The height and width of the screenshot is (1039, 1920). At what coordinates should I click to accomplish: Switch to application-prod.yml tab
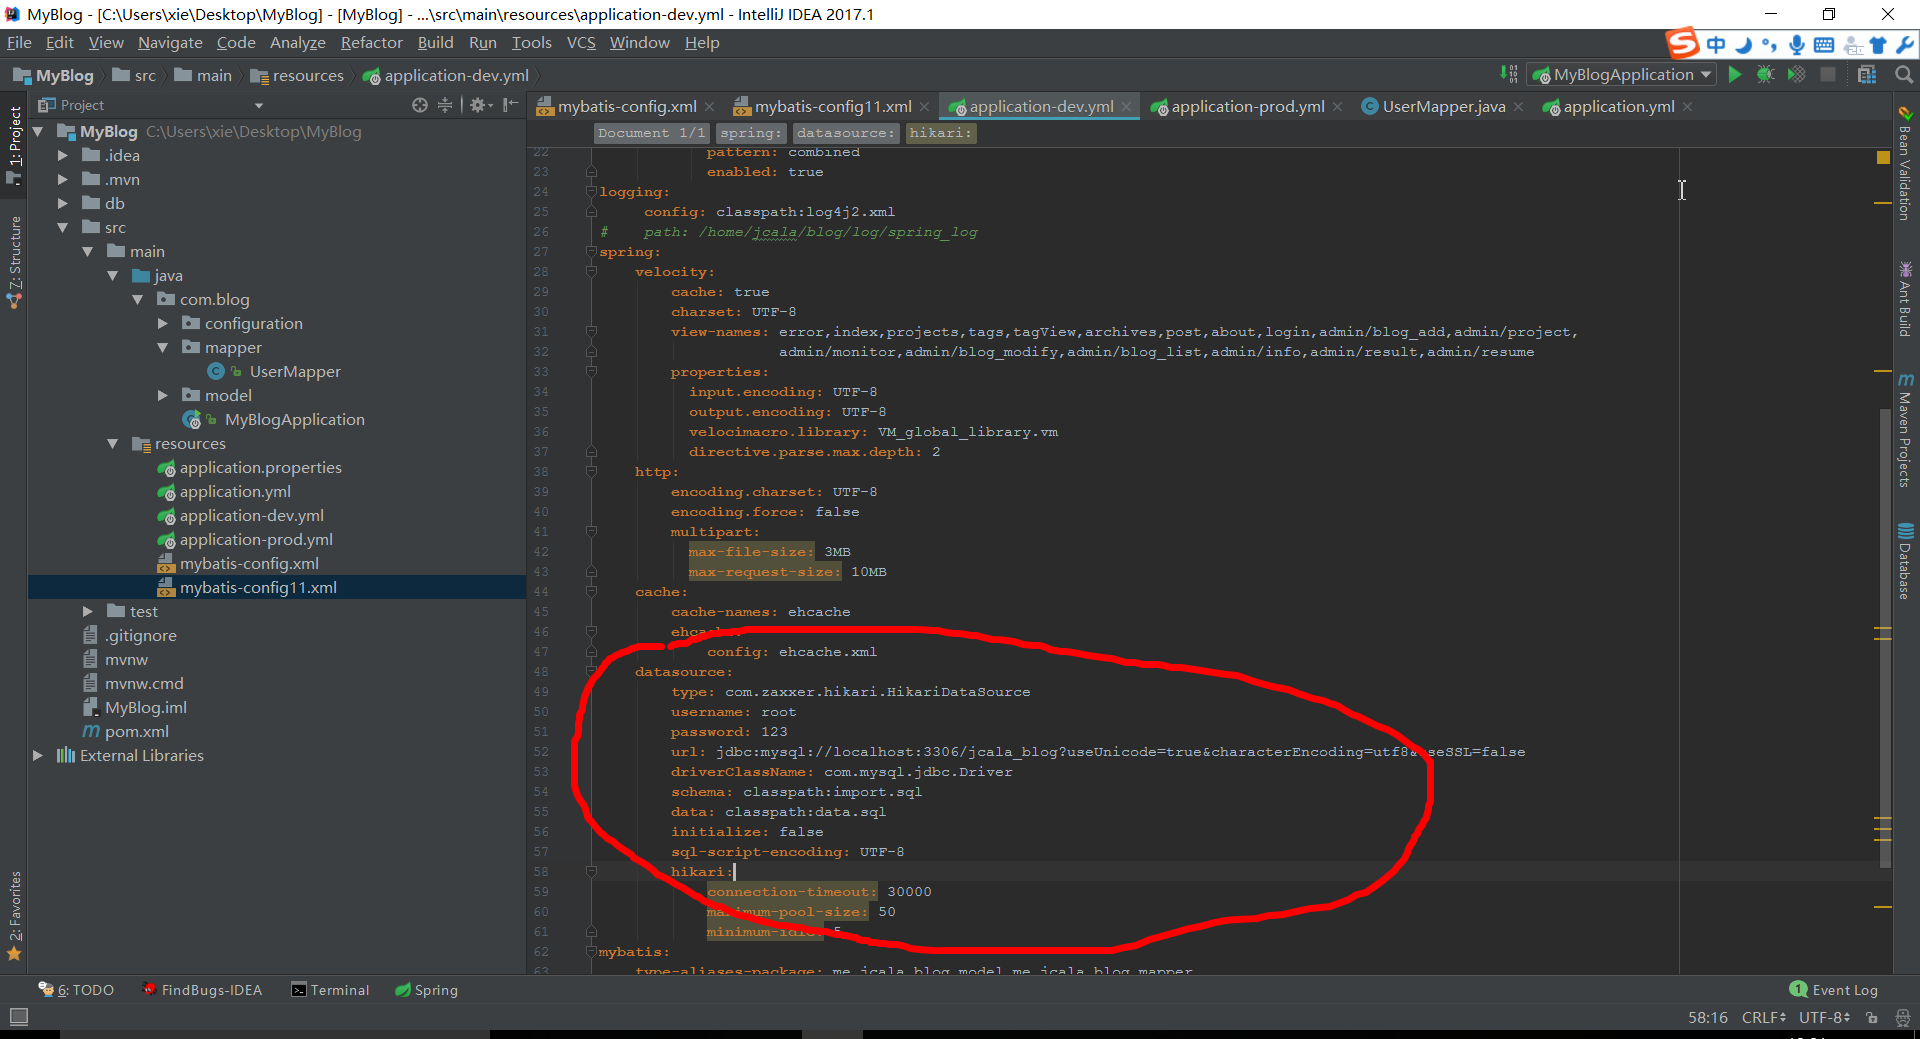pos(1248,107)
